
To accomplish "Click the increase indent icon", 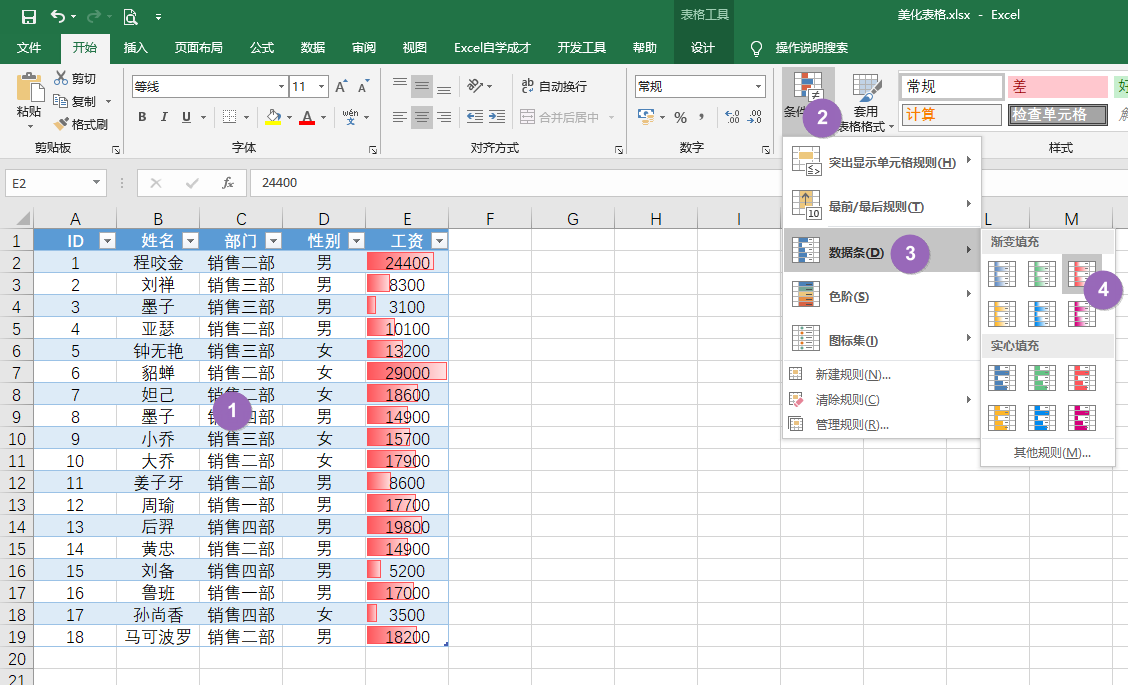I will click(497, 117).
